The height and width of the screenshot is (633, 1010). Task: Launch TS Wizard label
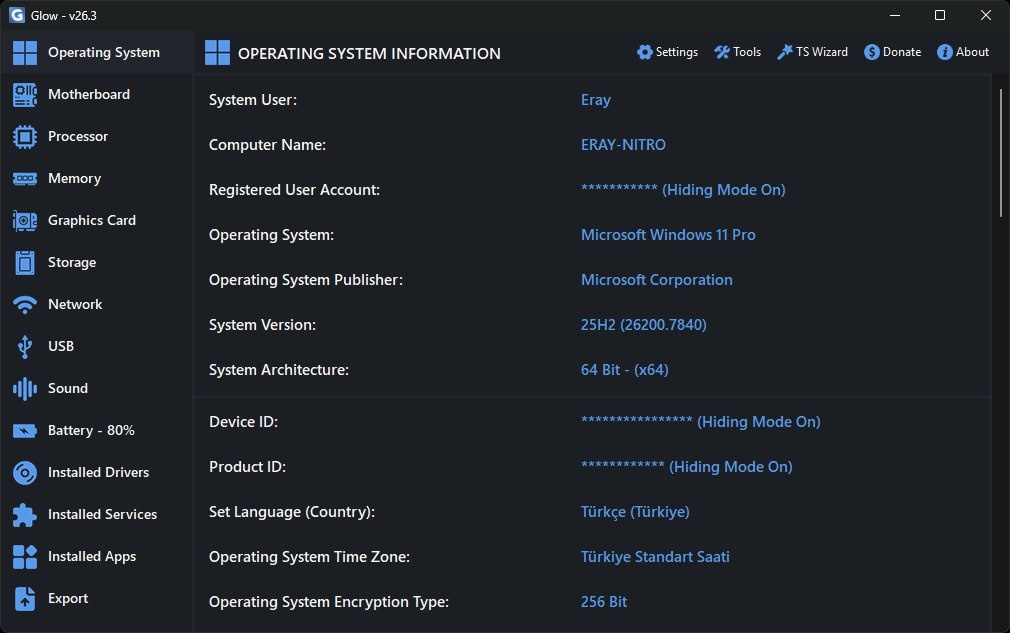click(821, 52)
